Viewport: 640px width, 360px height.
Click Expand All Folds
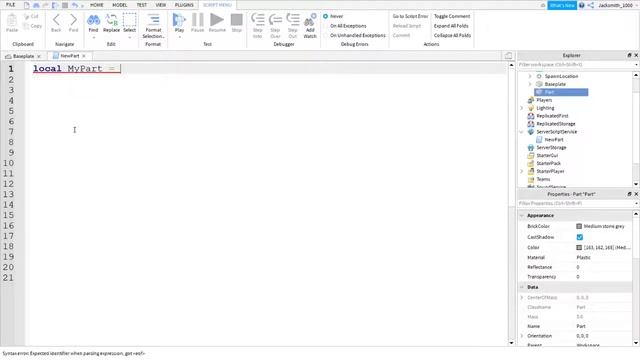[451, 26]
